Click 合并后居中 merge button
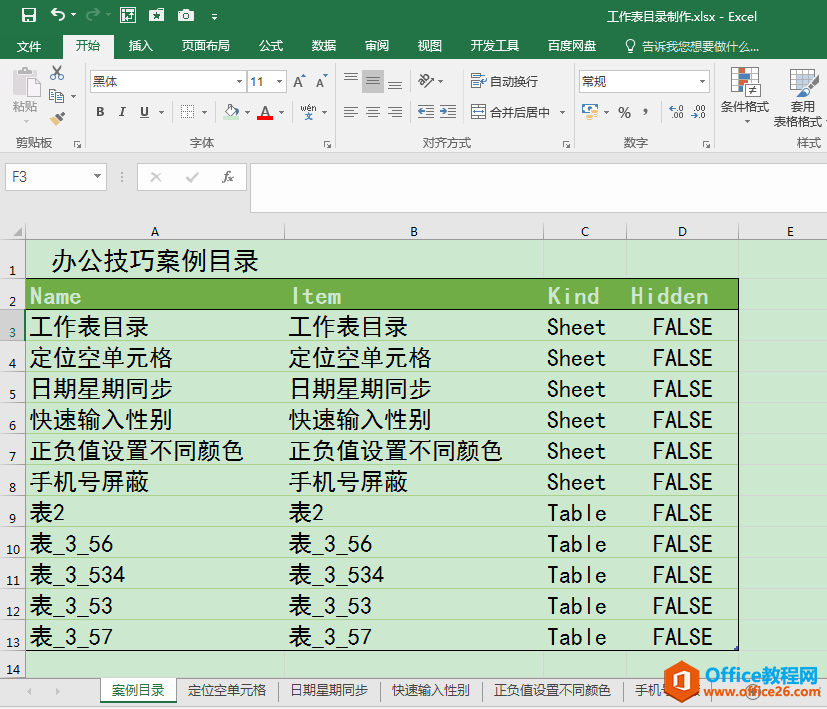Image resolution: width=827 pixels, height=709 pixels. coord(511,112)
